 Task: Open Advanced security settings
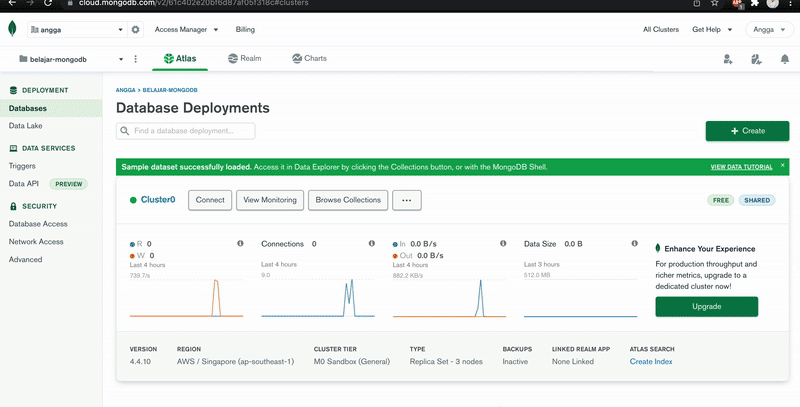tap(26, 260)
